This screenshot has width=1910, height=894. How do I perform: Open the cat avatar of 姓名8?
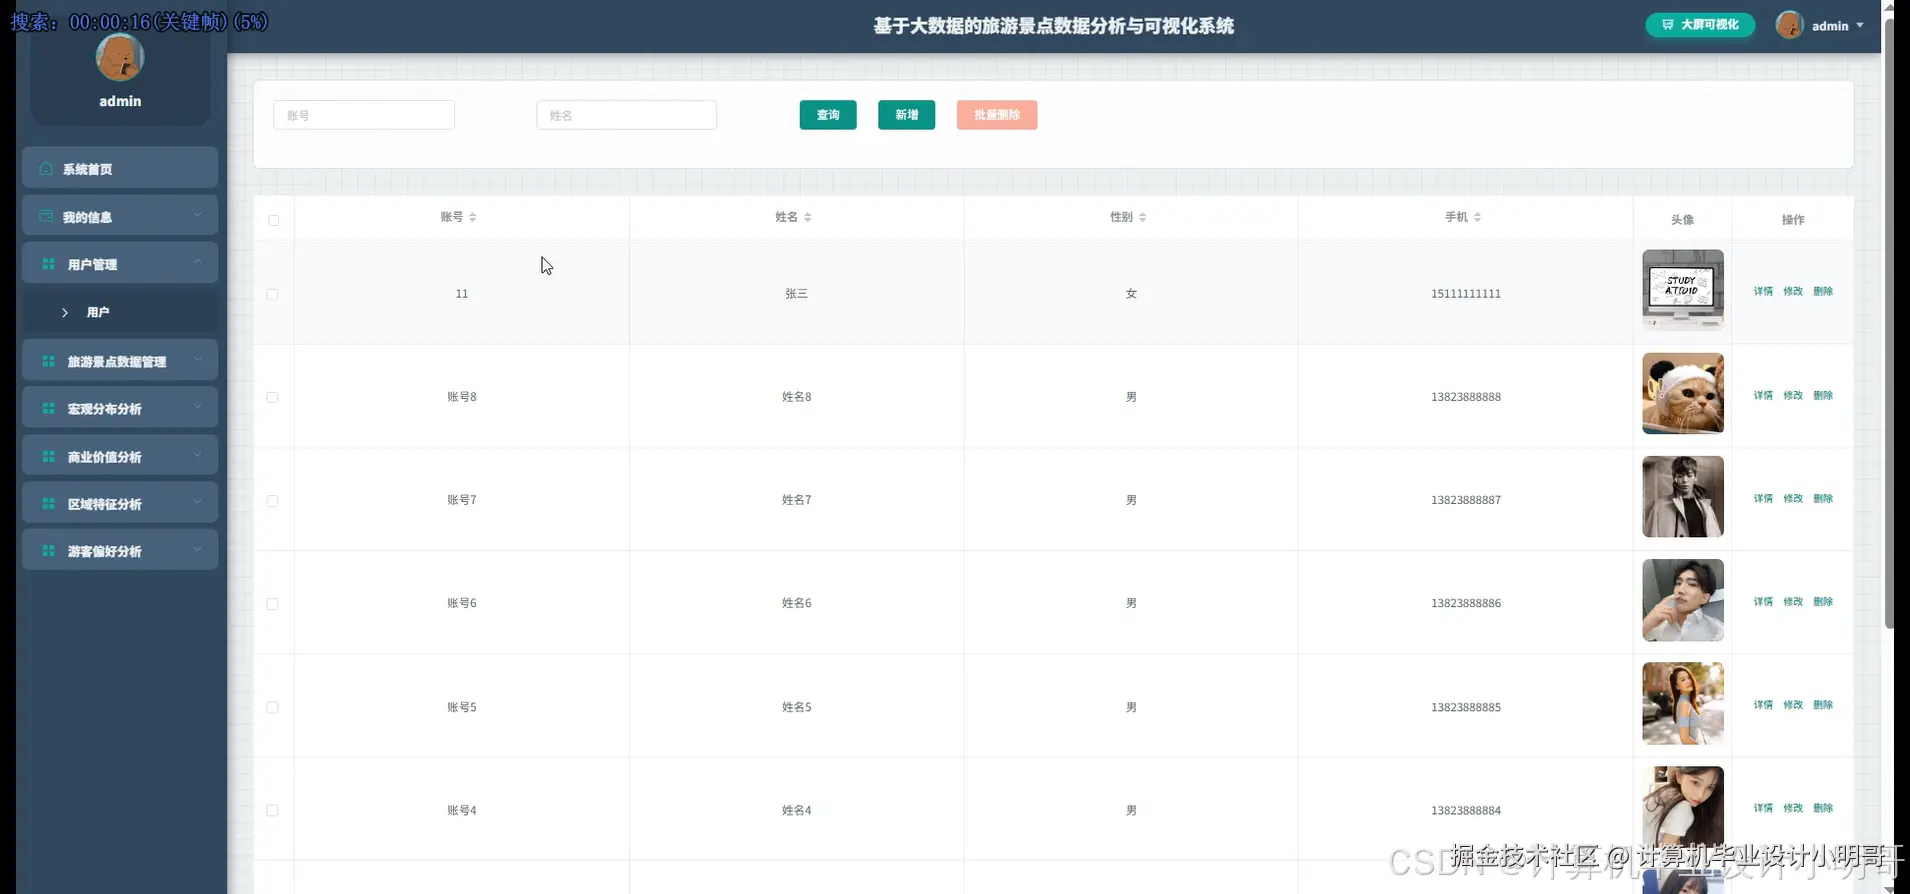pyautogui.click(x=1683, y=393)
